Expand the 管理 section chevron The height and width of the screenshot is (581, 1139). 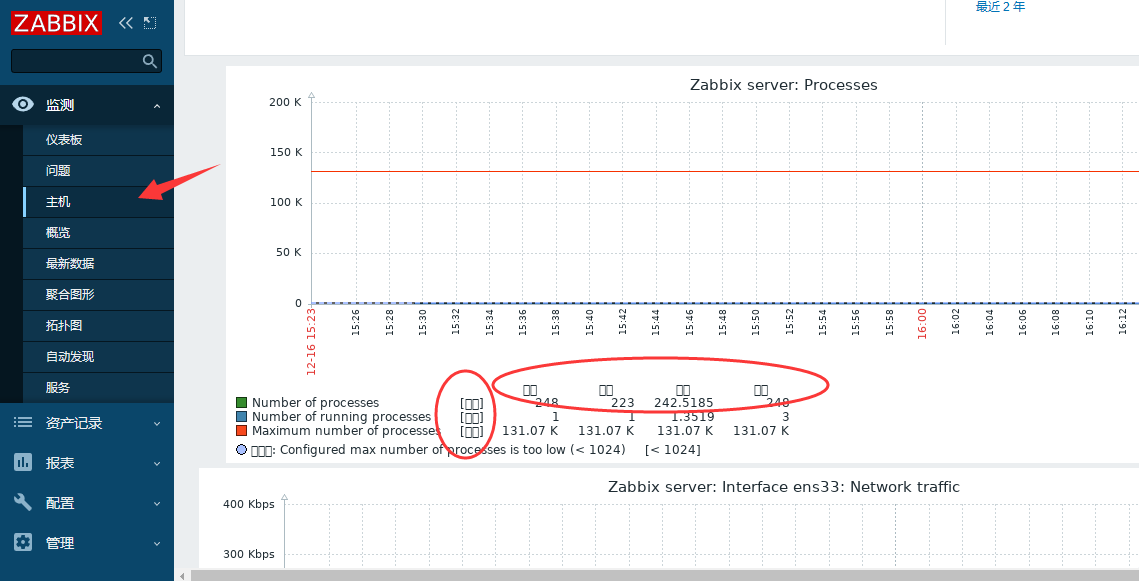(x=157, y=543)
